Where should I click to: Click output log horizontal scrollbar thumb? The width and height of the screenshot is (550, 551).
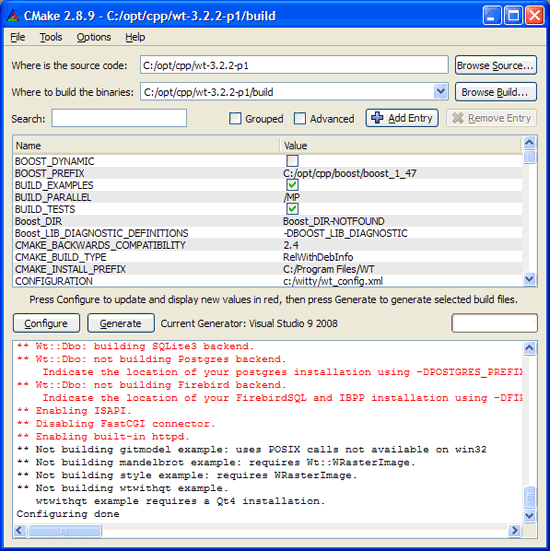click(x=65, y=530)
